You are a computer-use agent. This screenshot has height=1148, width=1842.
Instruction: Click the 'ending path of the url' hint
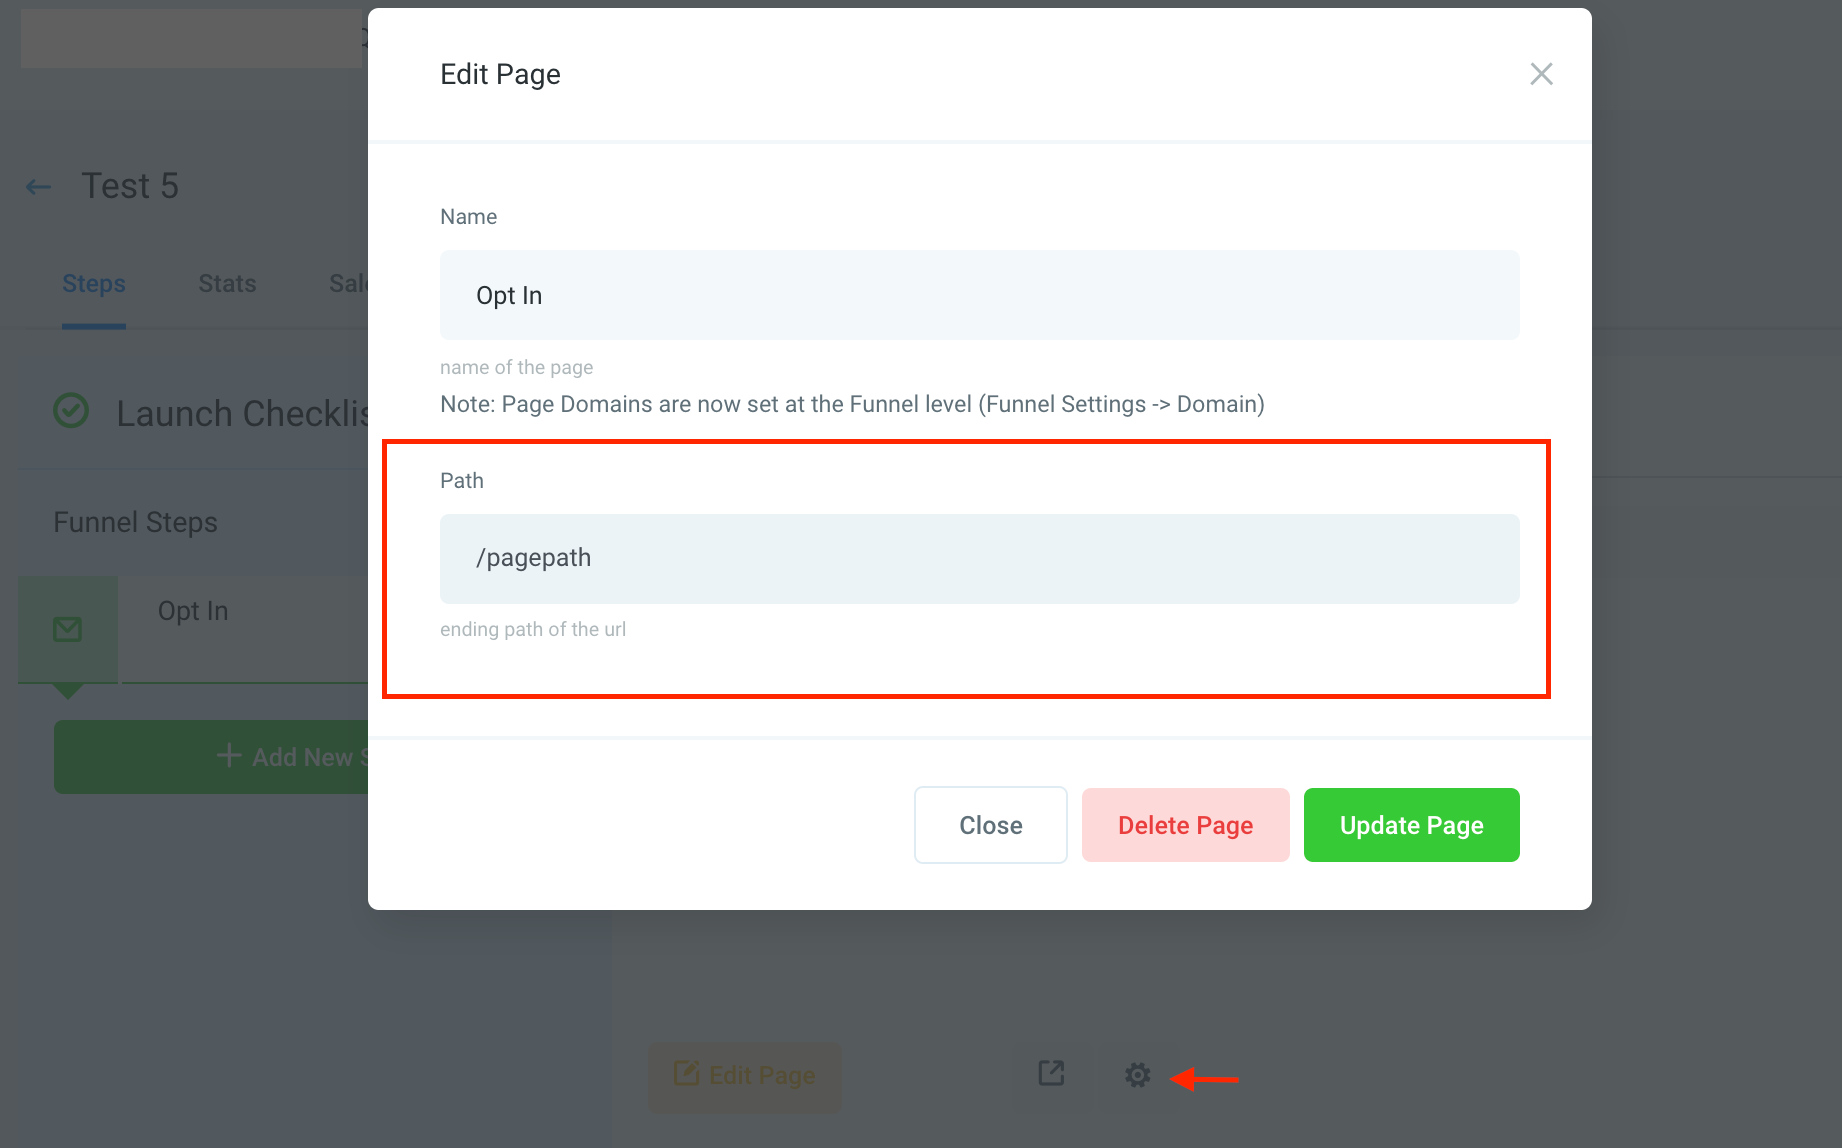tap(533, 629)
